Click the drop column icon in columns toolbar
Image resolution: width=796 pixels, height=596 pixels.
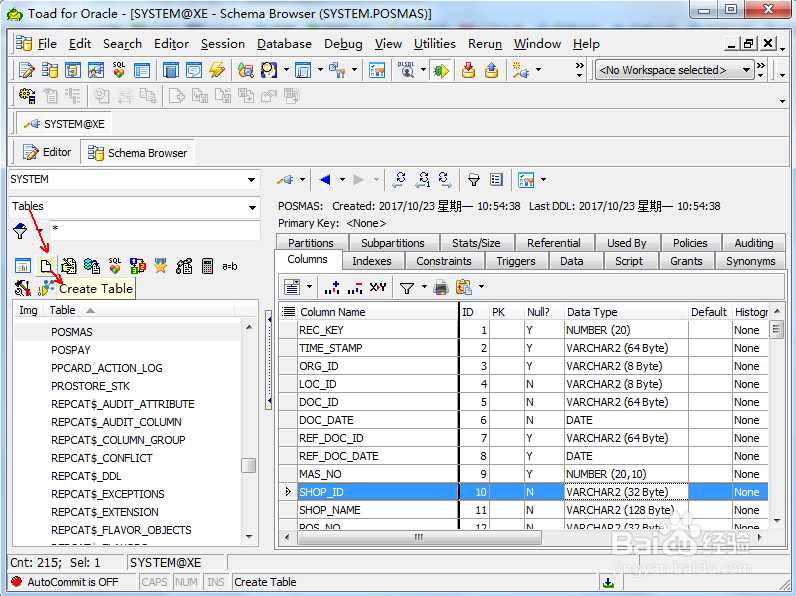coord(355,288)
